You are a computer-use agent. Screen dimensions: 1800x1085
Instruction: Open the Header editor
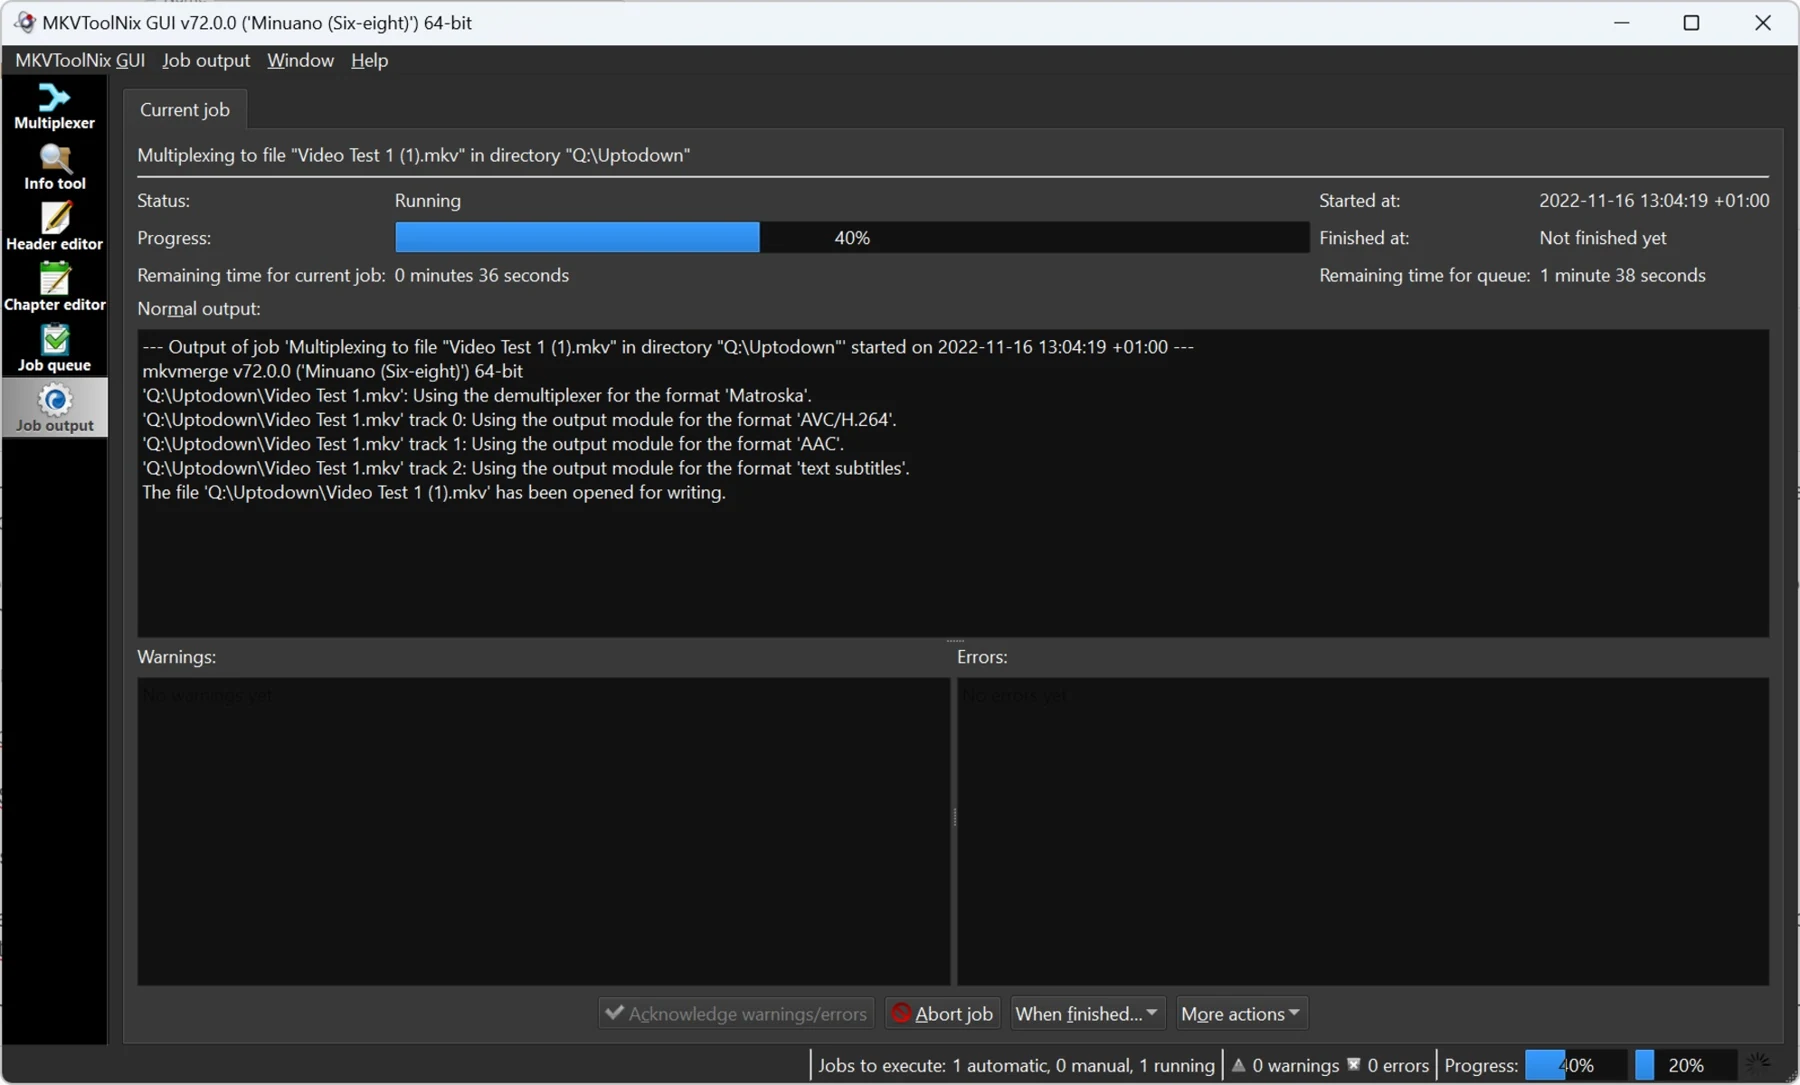(54, 227)
